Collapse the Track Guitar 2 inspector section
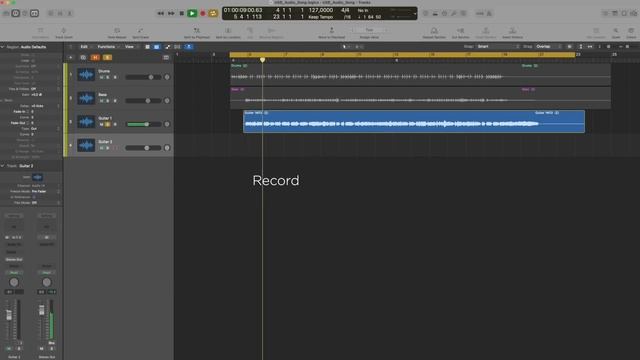 coord(2,166)
